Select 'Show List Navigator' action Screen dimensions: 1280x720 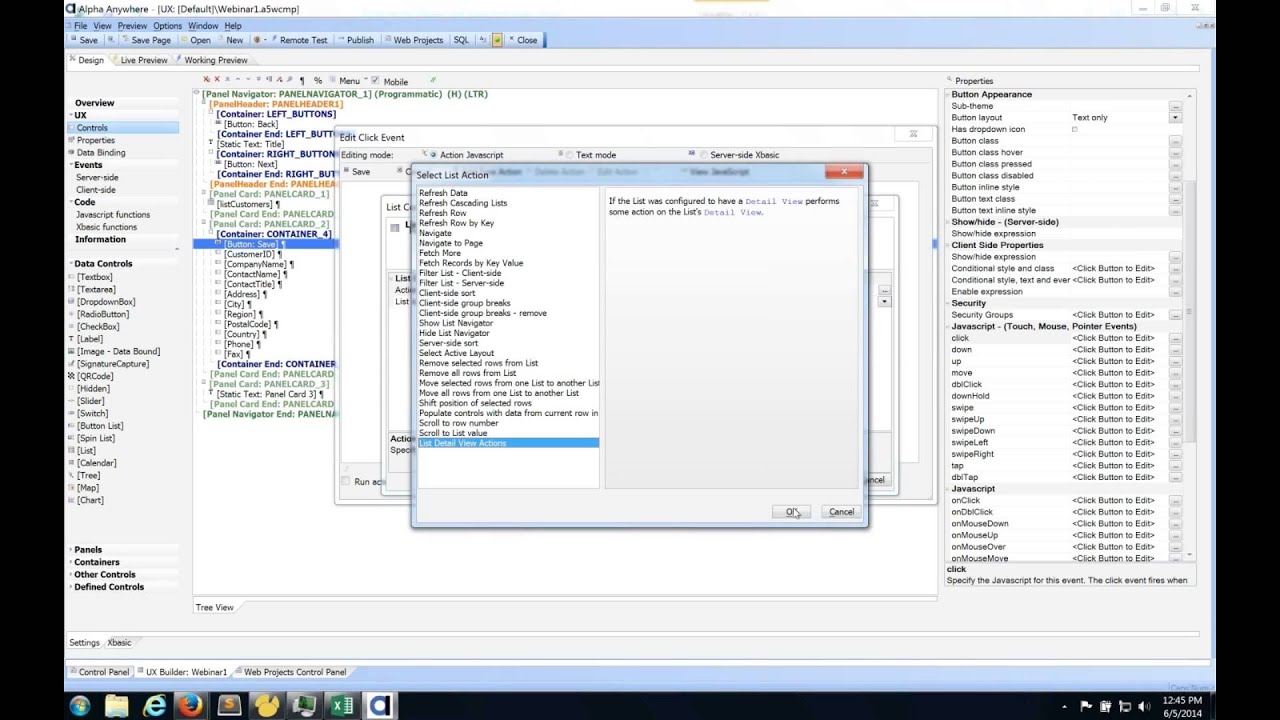pyautogui.click(x=456, y=323)
